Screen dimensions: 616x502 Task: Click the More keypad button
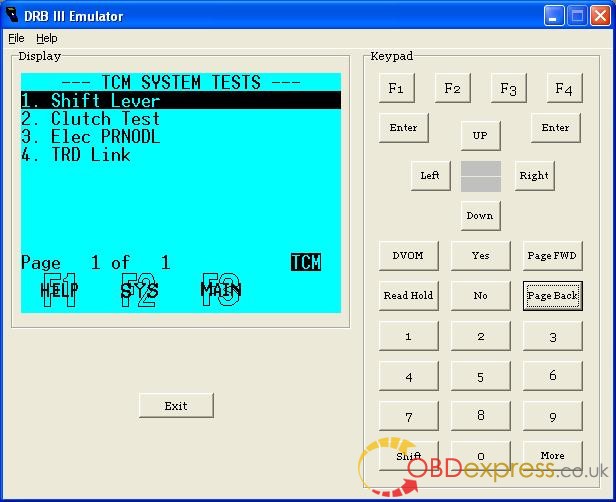552,456
